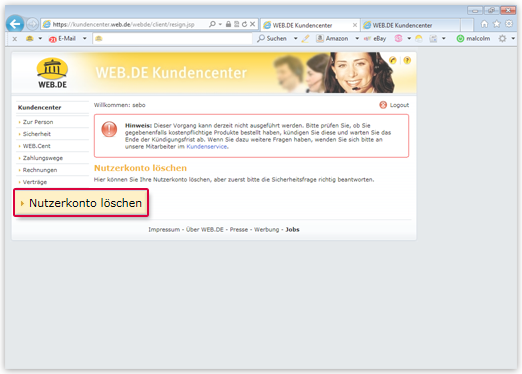Screen dimensions: 522x374
Task: Expand dropdown next to WEB.DE toolbar logo
Action: click(40, 39)
